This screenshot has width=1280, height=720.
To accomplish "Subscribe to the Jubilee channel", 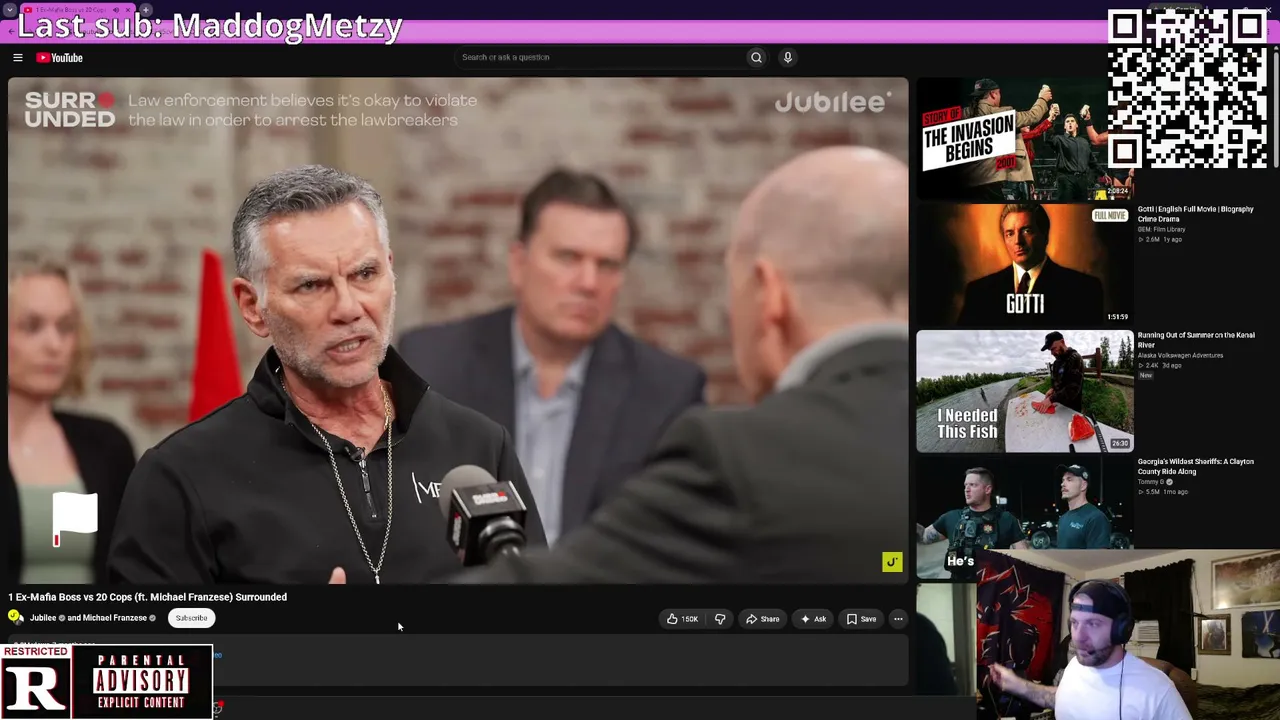I will [x=191, y=618].
